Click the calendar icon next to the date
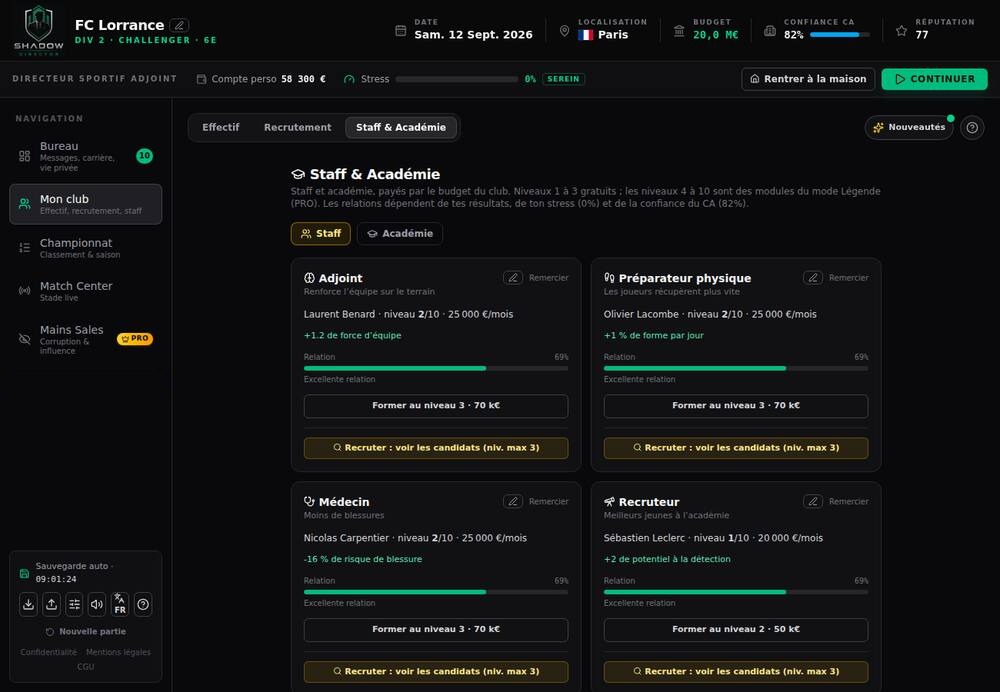This screenshot has height=692, width=1000. [401, 31]
